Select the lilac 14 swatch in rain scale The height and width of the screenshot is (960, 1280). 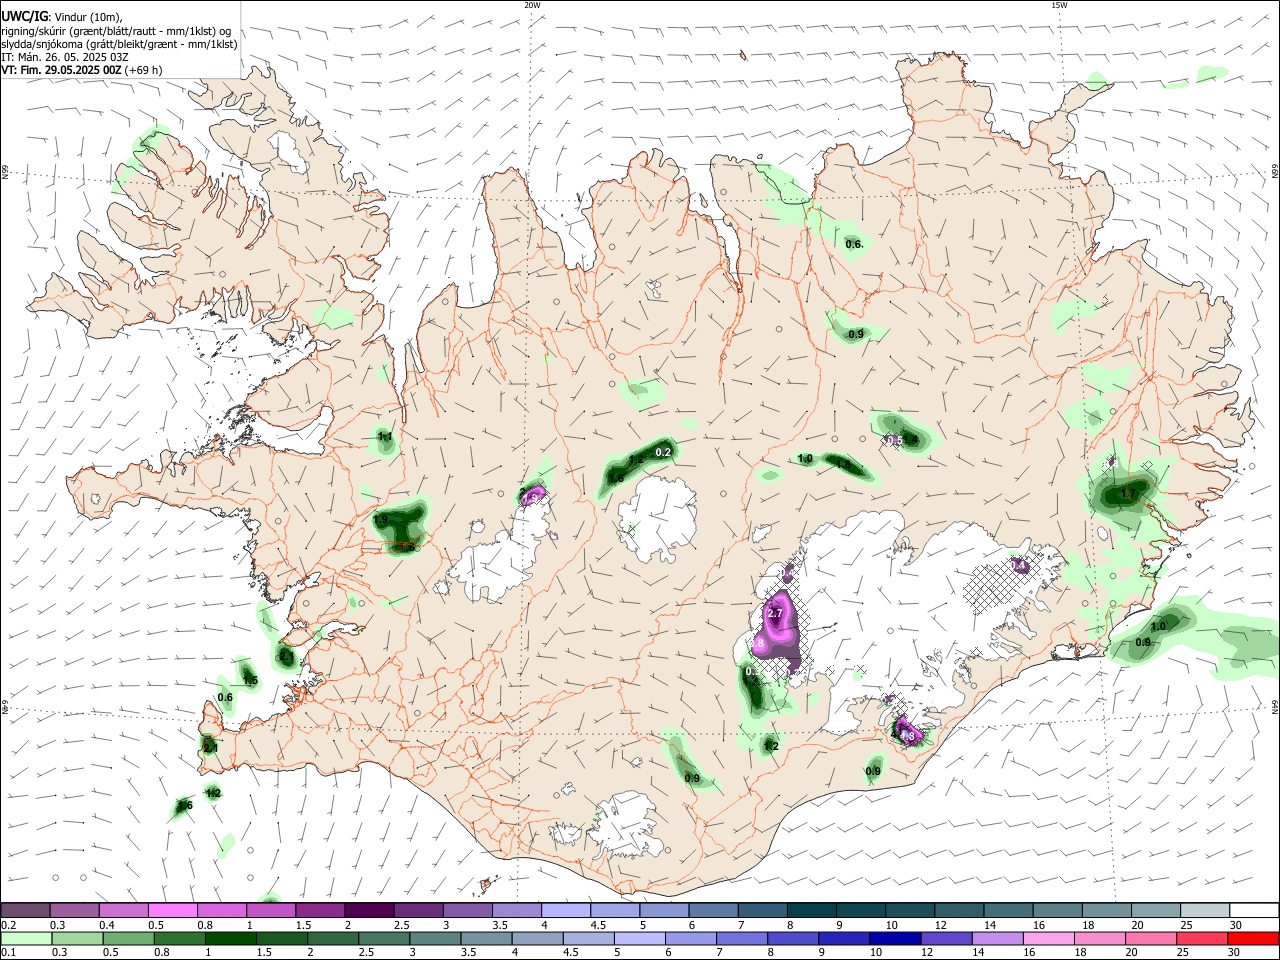pos(997,938)
